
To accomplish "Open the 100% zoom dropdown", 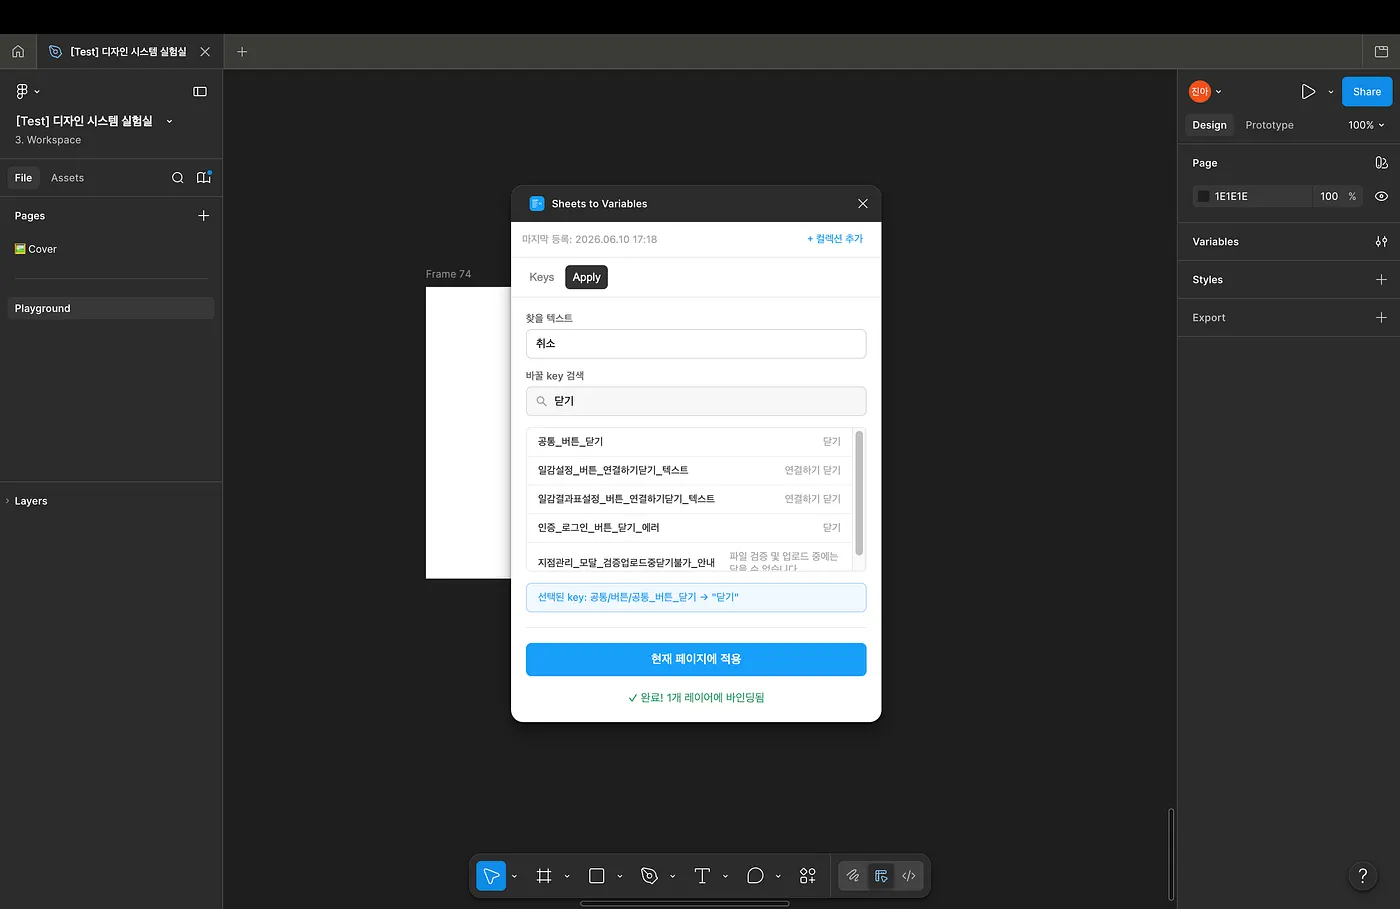I will (x=1366, y=125).
